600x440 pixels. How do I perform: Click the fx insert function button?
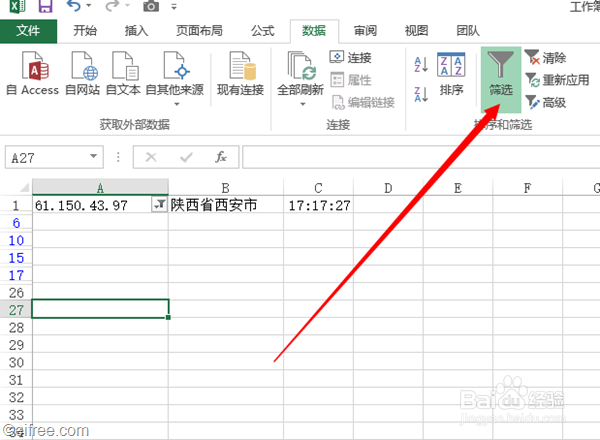pyautogui.click(x=221, y=157)
